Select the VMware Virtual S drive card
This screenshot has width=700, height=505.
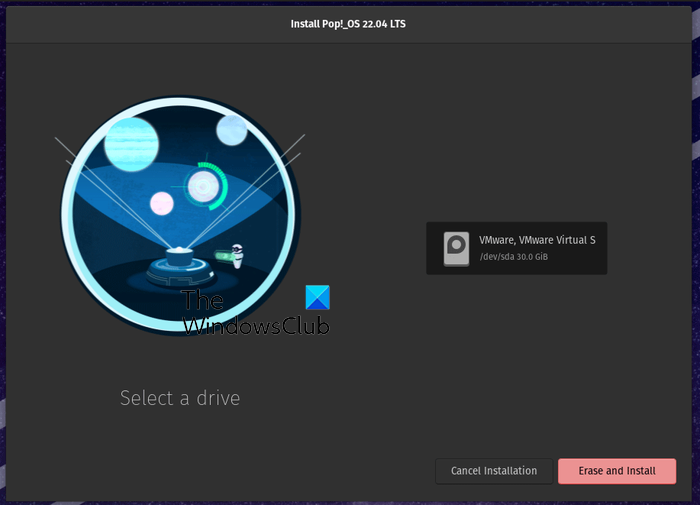(x=517, y=248)
